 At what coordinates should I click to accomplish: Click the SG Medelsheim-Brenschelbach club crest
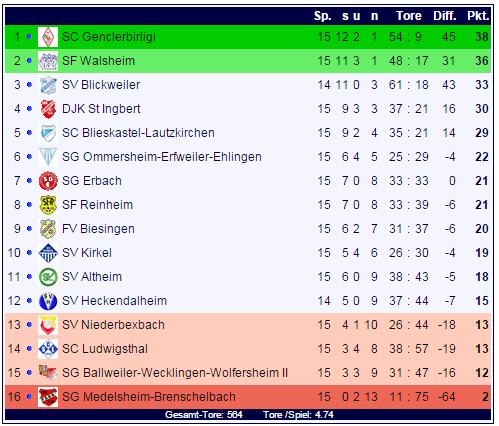(48, 397)
